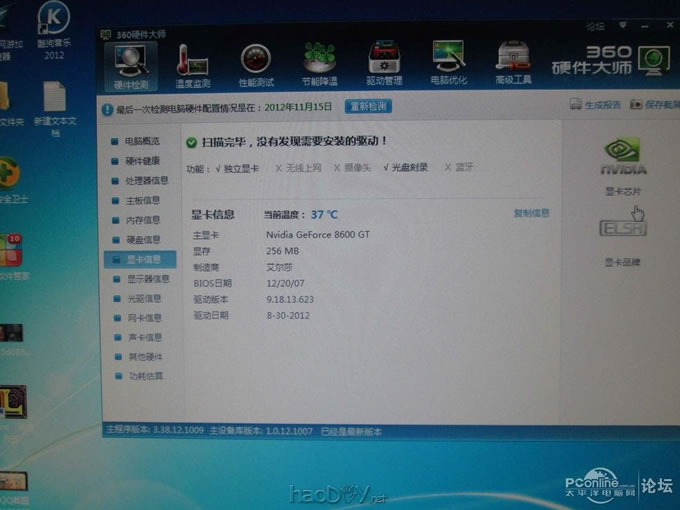This screenshot has width=680, height=510.
Task: Select 显示器信息 from the sidebar
Action: [x=146, y=279]
